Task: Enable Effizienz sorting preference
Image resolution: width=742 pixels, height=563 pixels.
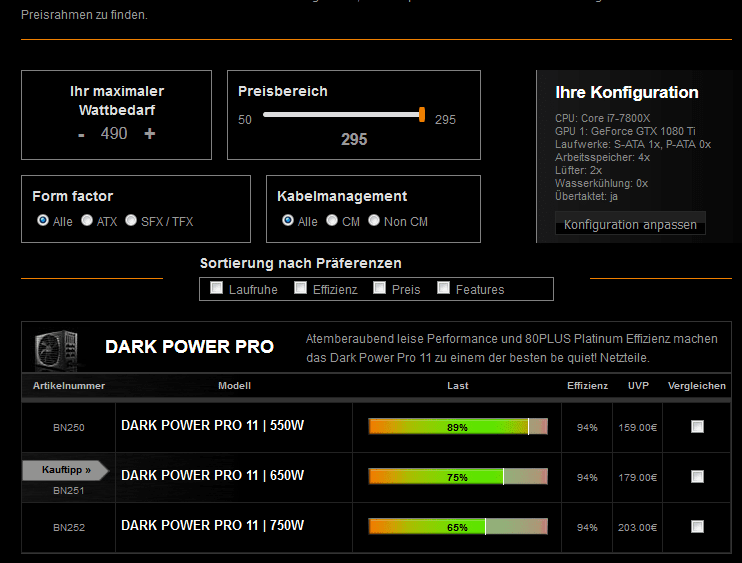Action: coord(300,288)
